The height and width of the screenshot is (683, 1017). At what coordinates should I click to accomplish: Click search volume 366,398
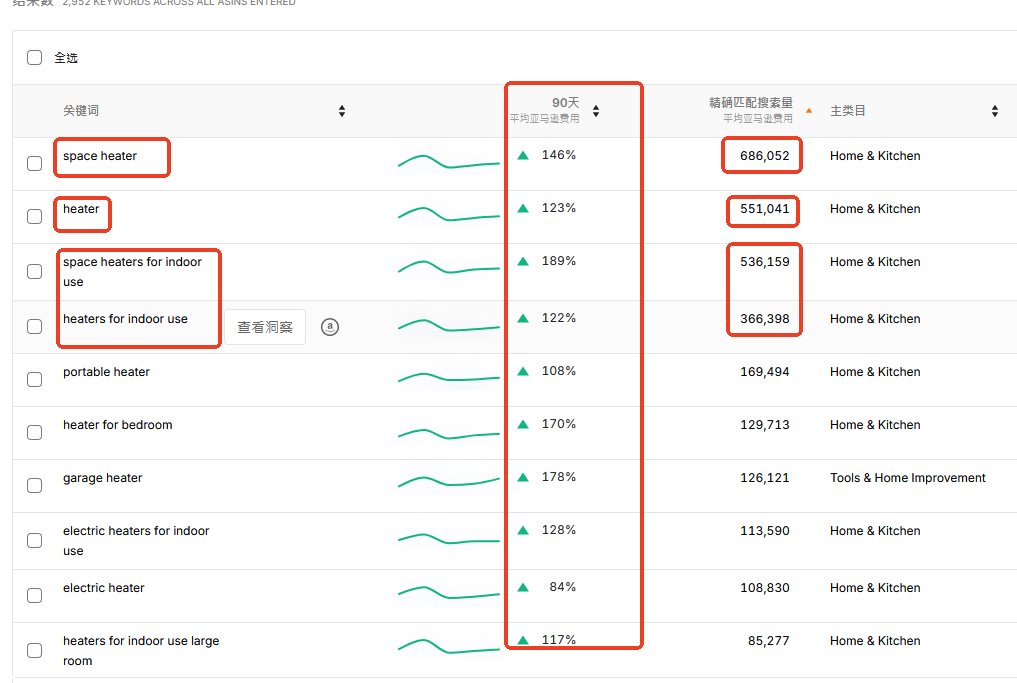pos(765,319)
